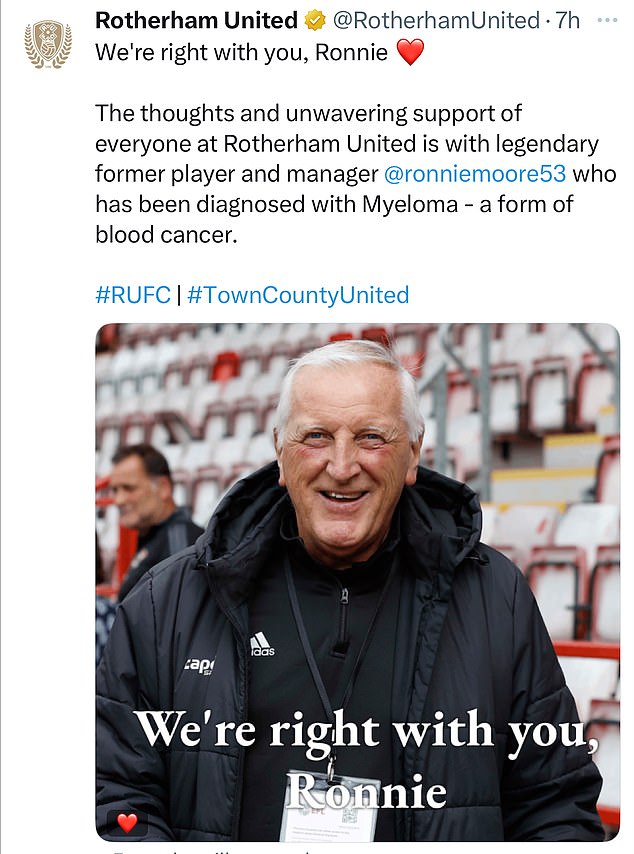
Task: Click the partially visible reply text at bottom
Action: (x=200, y=850)
